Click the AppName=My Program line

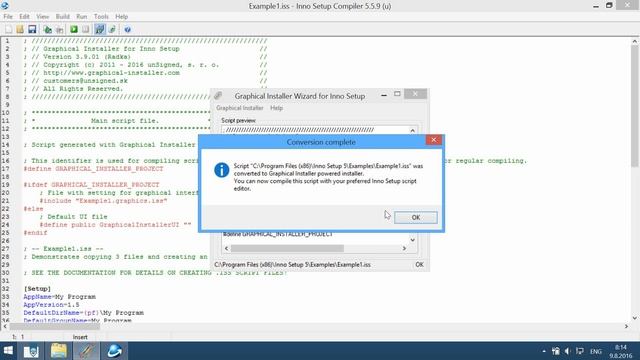(60, 297)
